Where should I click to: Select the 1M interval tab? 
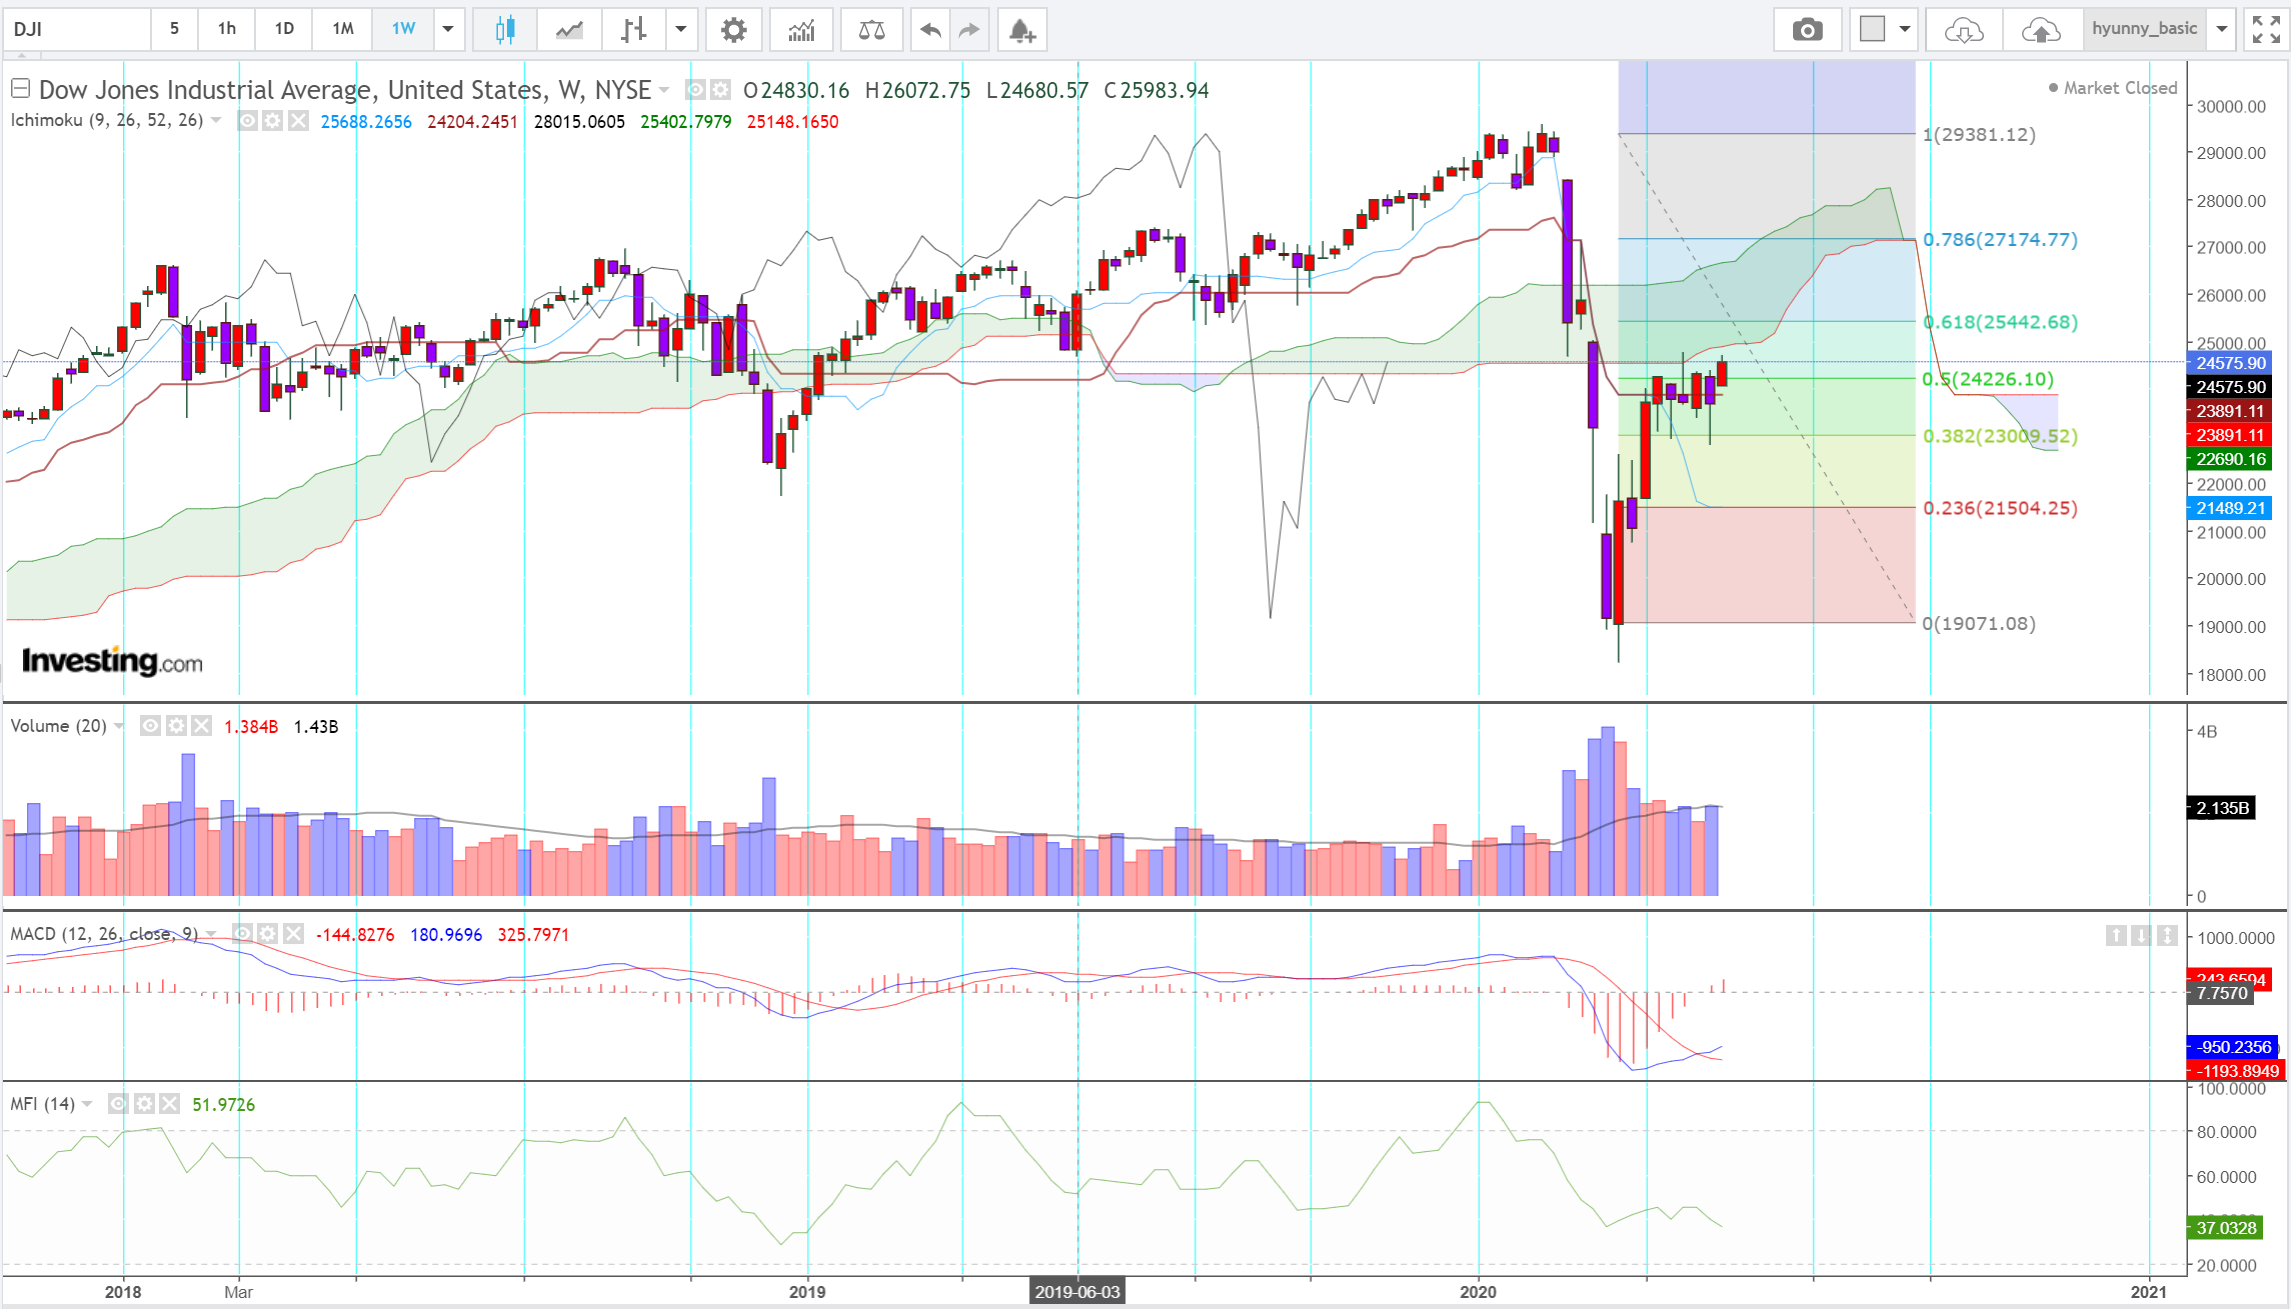click(343, 29)
